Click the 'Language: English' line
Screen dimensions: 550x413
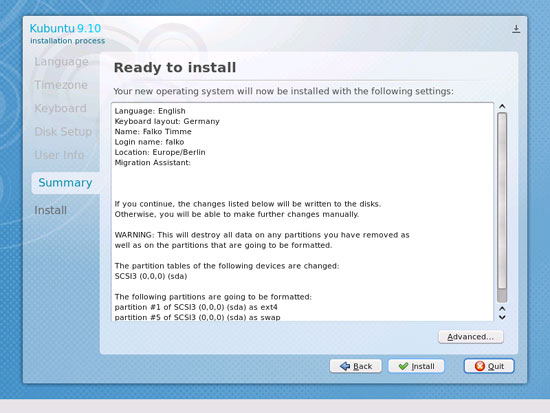click(x=150, y=111)
